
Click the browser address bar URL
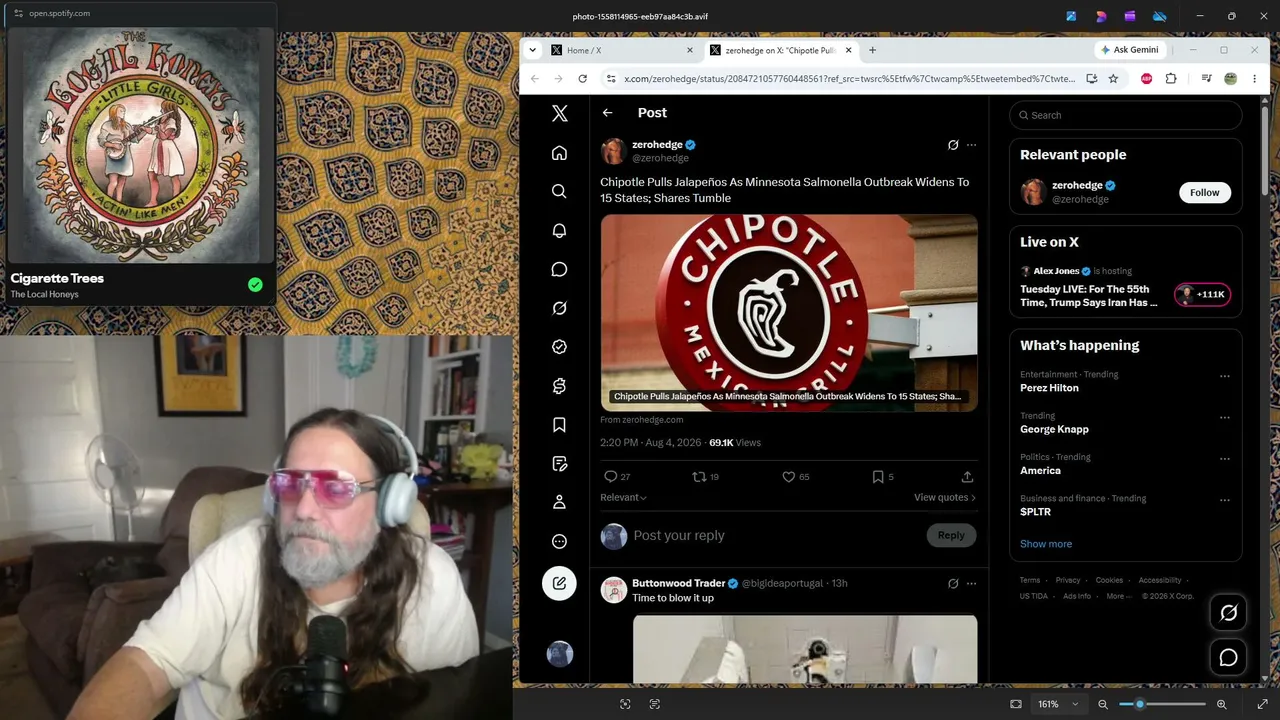coord(849,78)
